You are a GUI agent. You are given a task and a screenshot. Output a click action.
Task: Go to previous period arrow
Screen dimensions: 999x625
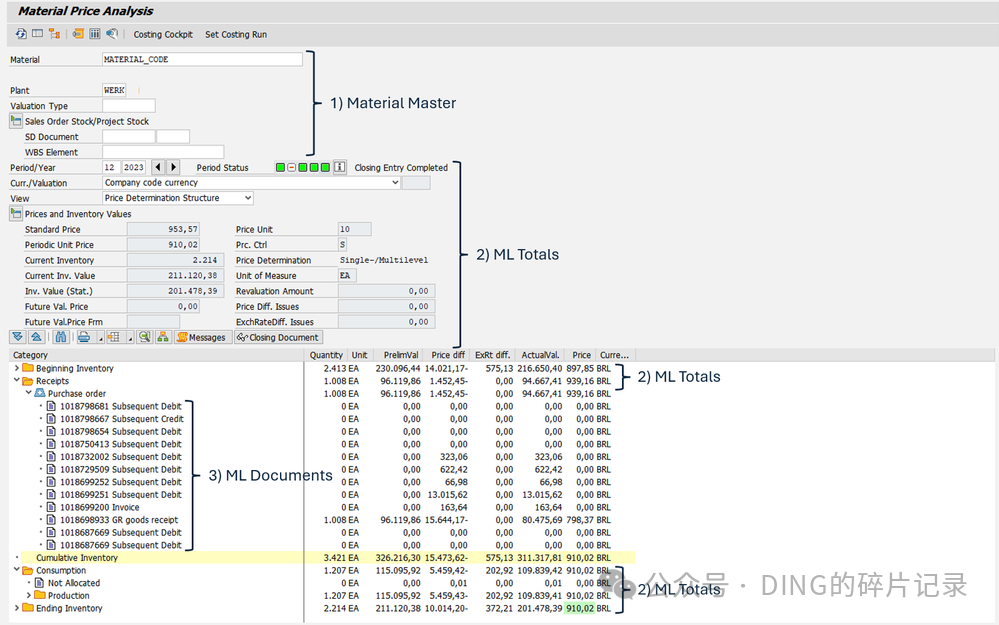point(158,167)
